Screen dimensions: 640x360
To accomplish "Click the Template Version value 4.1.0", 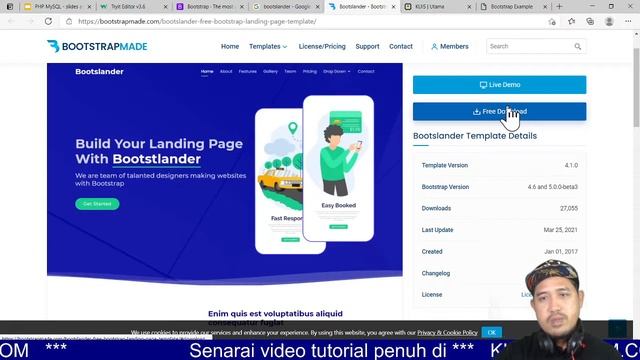I will (x=571, y=165).
